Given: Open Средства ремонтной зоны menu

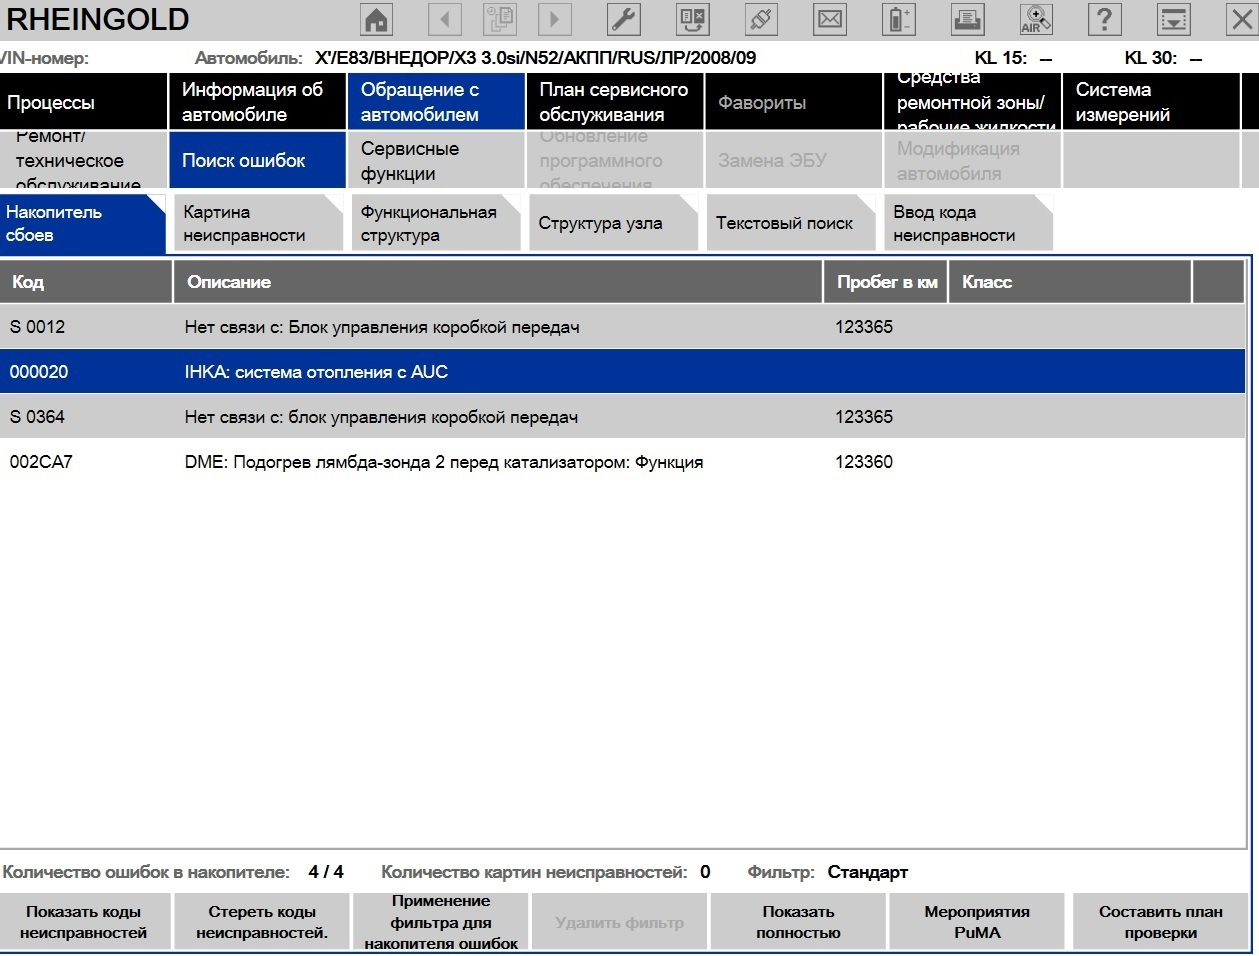Looking at the screenshot, I should pos(972,102).
